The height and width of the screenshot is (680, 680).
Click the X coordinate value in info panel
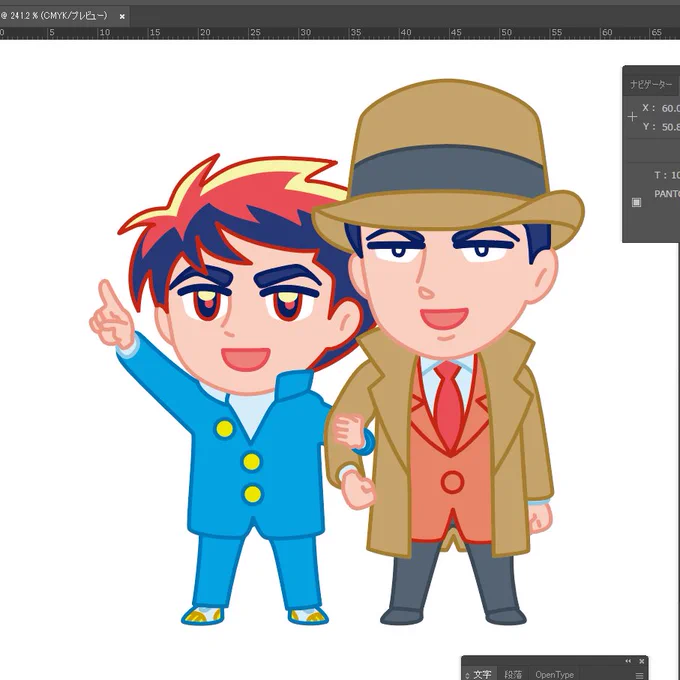pos(670,108)
